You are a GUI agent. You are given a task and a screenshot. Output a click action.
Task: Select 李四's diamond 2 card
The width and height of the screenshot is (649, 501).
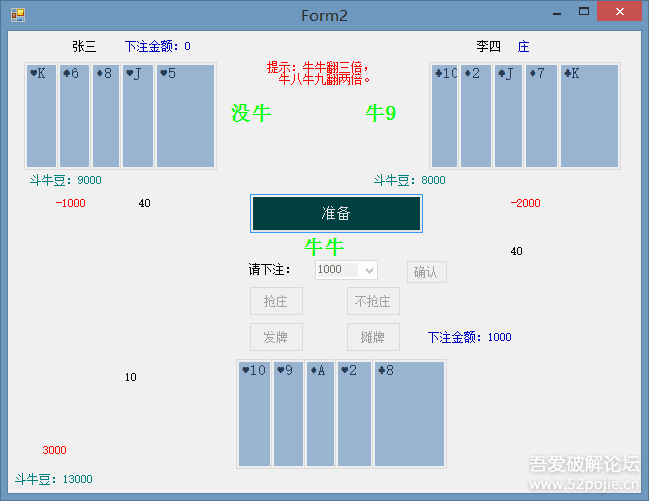[x=476, y=116]
